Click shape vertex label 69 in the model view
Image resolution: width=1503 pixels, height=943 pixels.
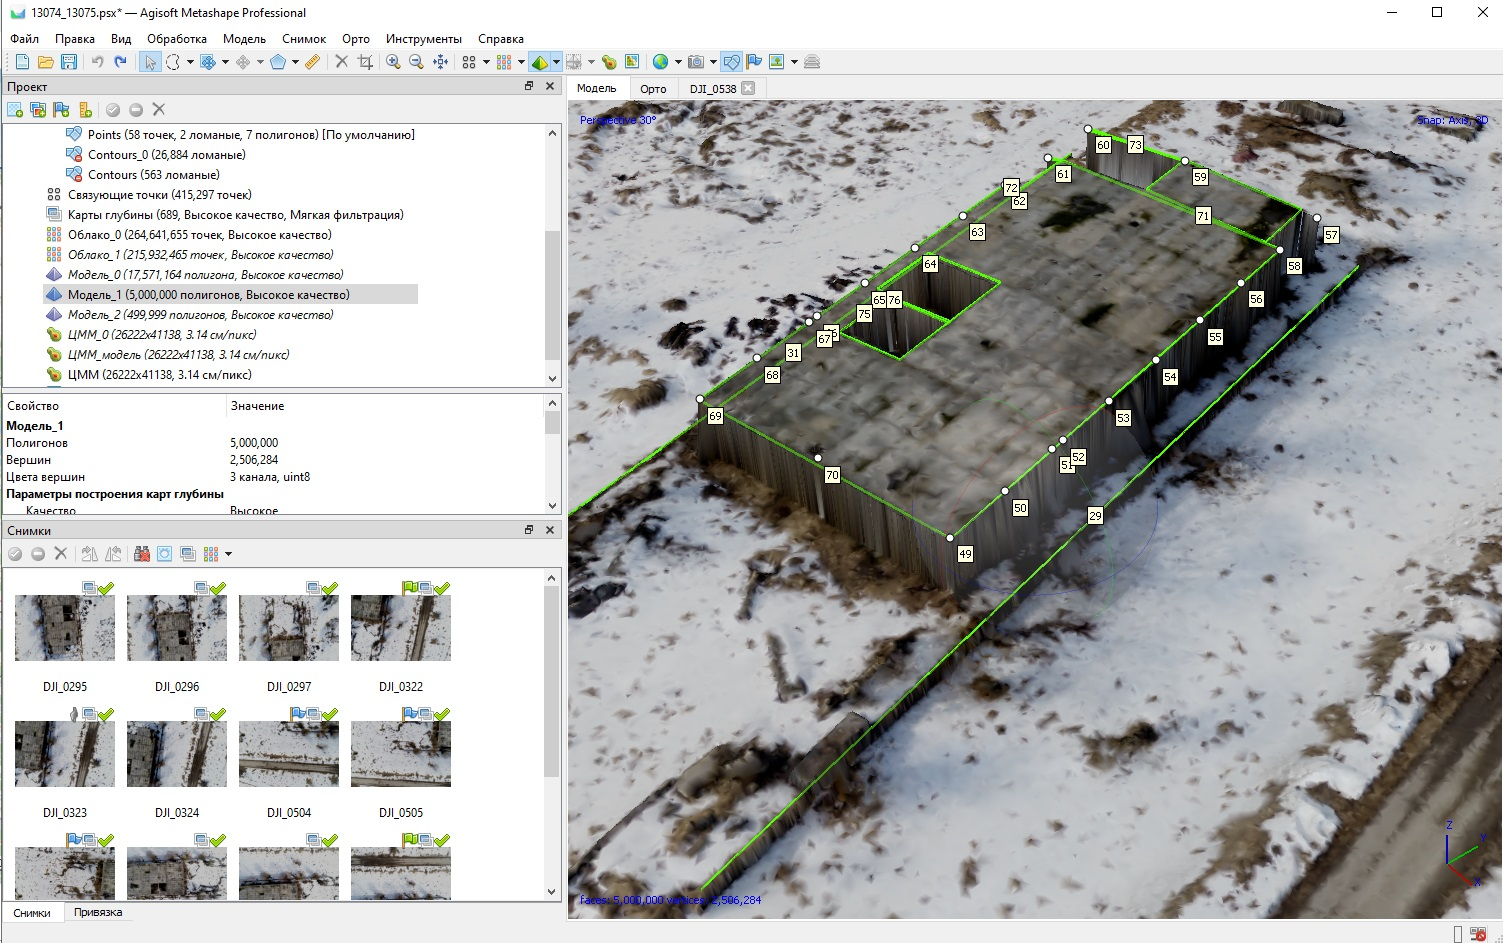tap(715, 416)
